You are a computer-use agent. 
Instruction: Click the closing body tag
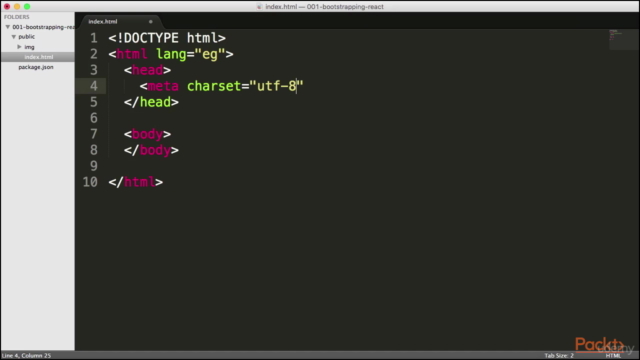(x=151, y=150)
